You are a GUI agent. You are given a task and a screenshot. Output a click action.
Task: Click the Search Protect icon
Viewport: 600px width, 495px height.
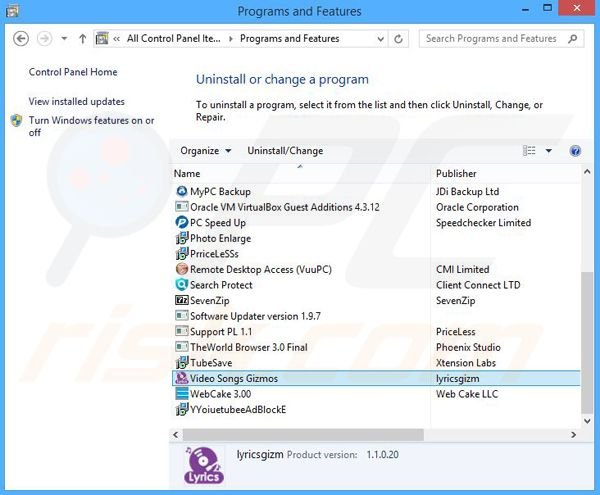tap(181, 285)
